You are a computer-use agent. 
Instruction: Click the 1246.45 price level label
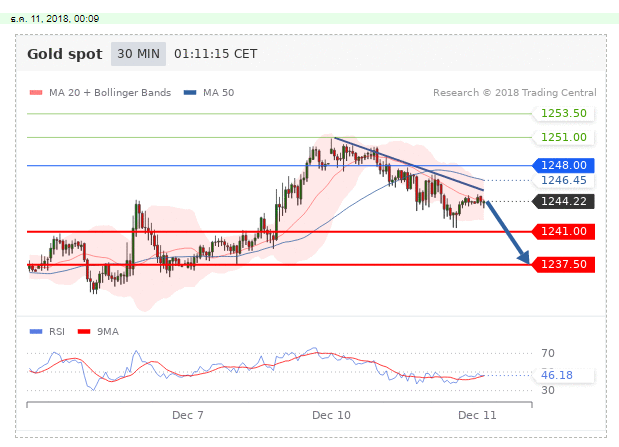coord(561,181)
